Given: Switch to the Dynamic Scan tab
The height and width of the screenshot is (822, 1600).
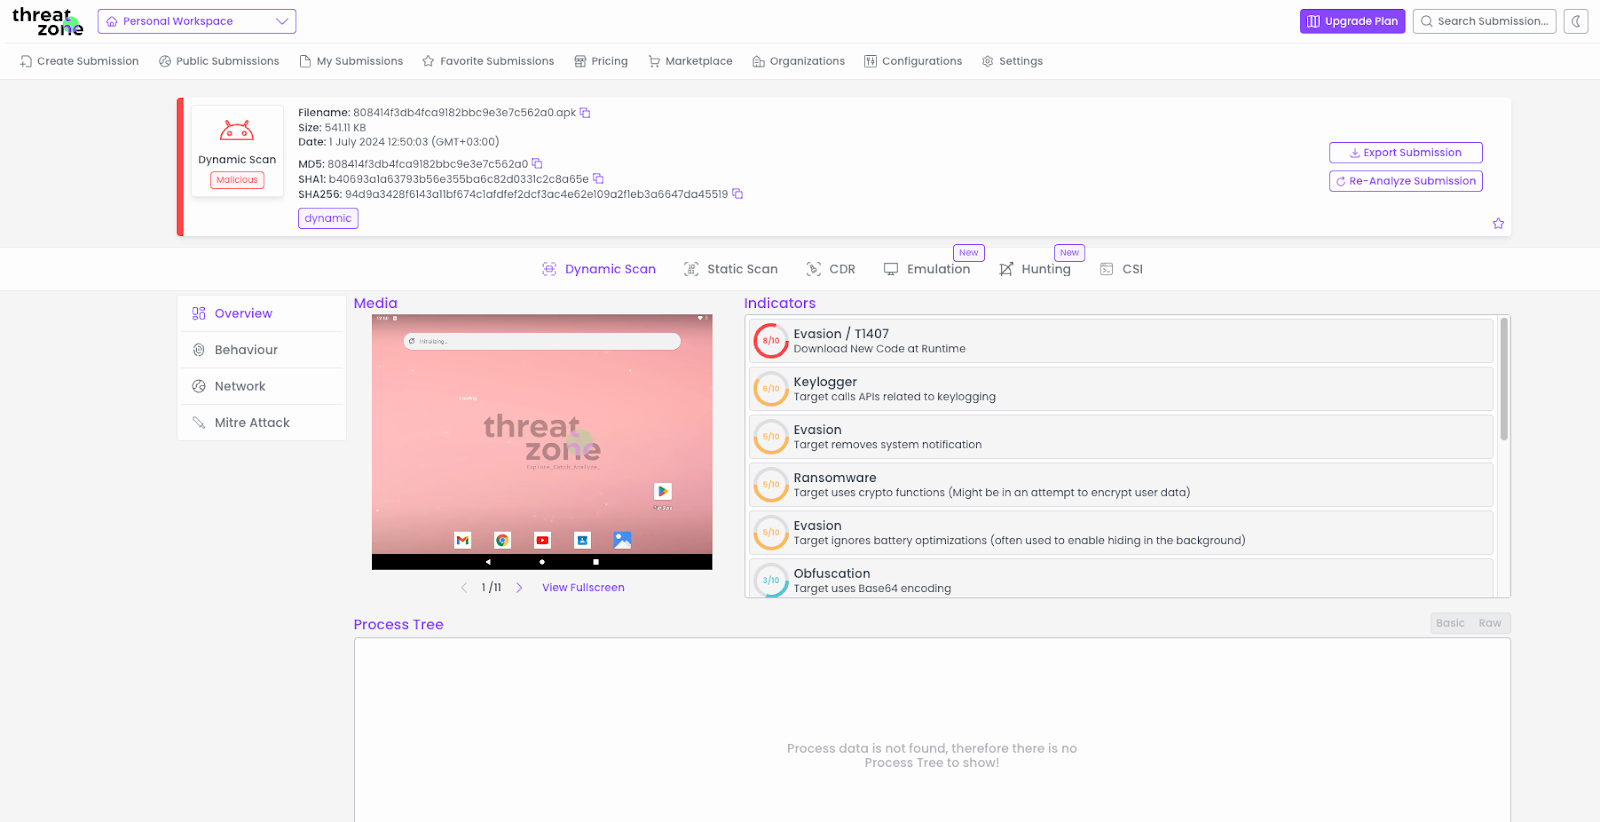Looking at the screenshot, I should click(x=599, y=269).
